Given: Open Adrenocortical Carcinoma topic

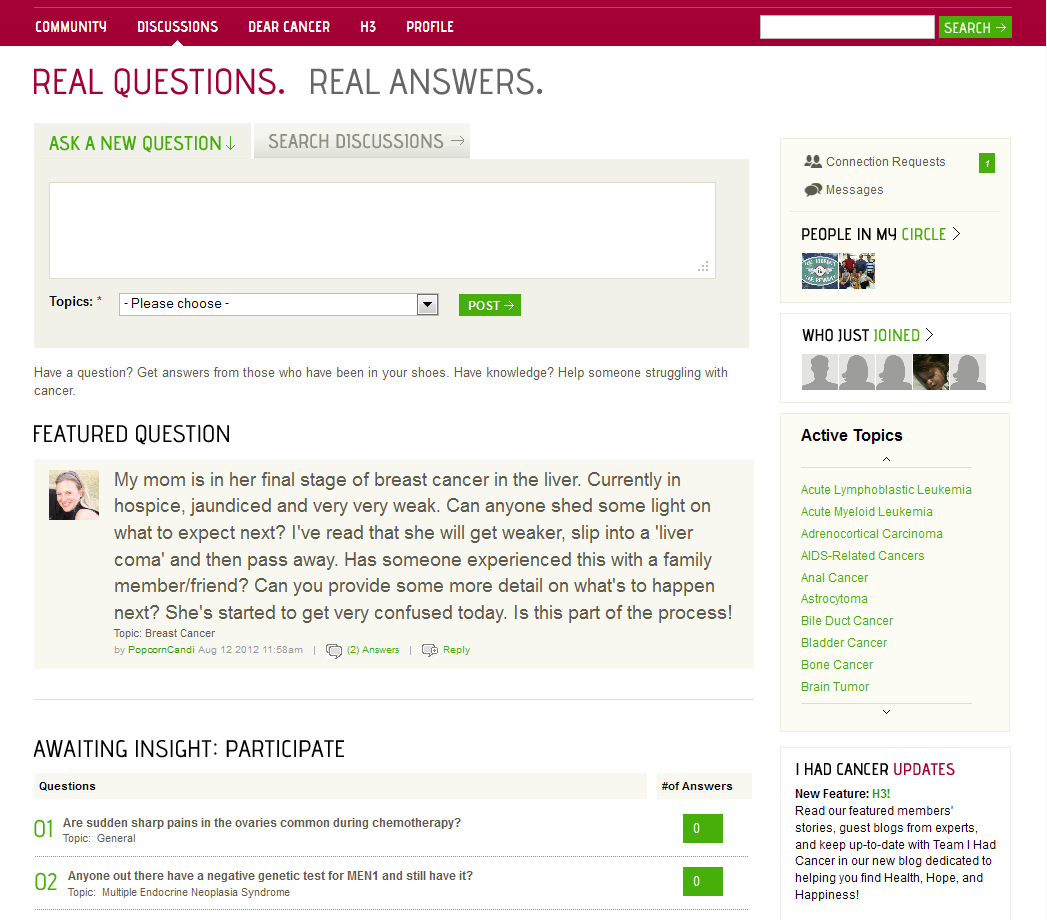Looking at the screenshot, I should coord(871,533).
